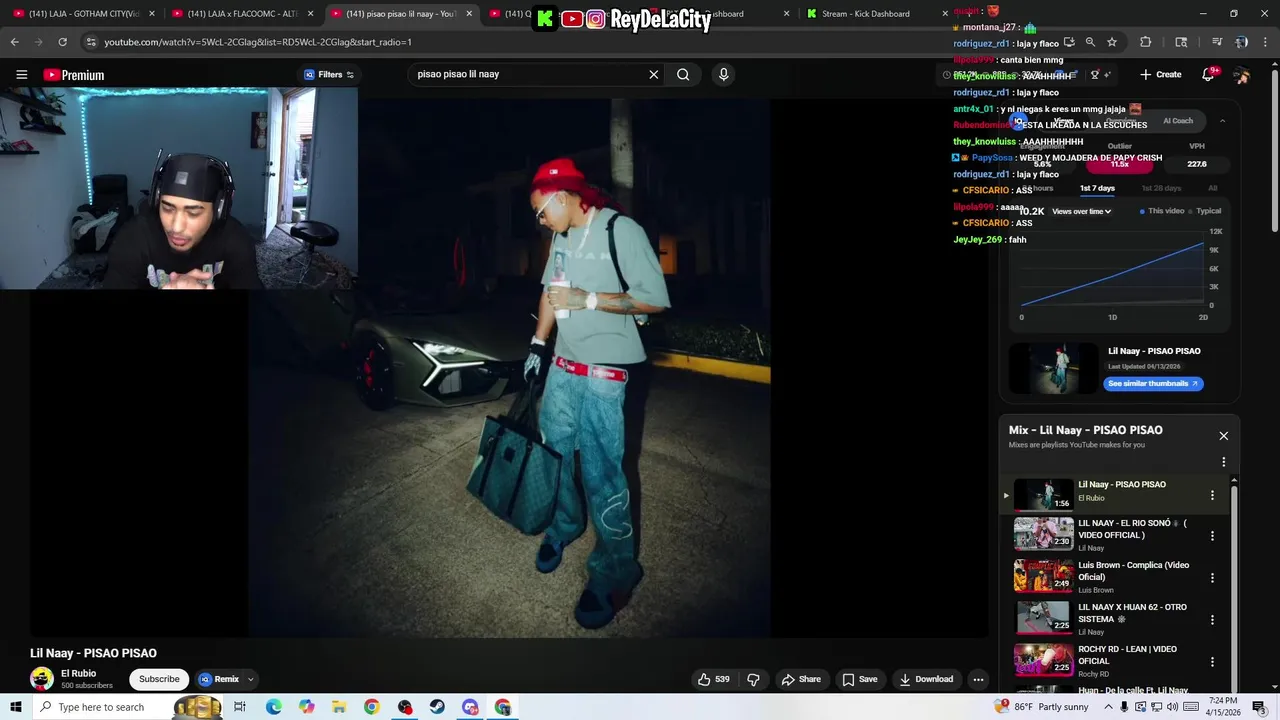Open the browser three-dot menu
The height and width of the screenshot is (720, 1280).
tap(1266, 42)
